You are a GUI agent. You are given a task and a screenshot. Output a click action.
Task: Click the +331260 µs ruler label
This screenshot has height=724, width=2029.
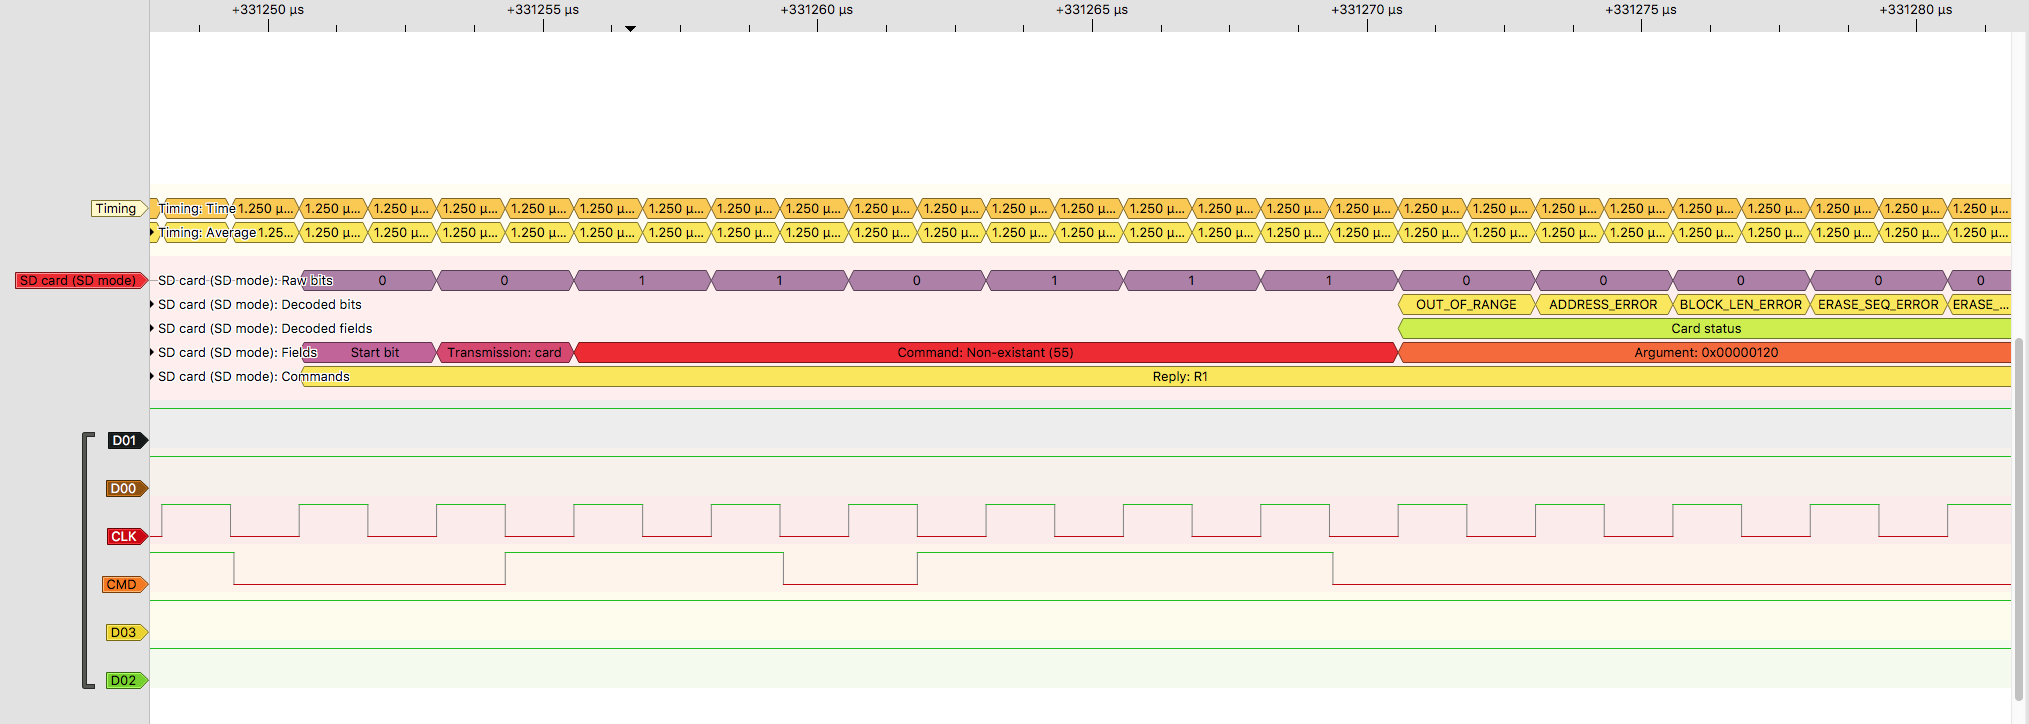tap(817, 10)
